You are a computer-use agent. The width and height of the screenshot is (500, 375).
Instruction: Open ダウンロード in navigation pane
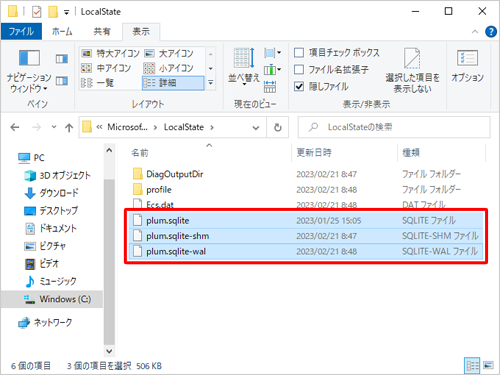pos(52,193)
